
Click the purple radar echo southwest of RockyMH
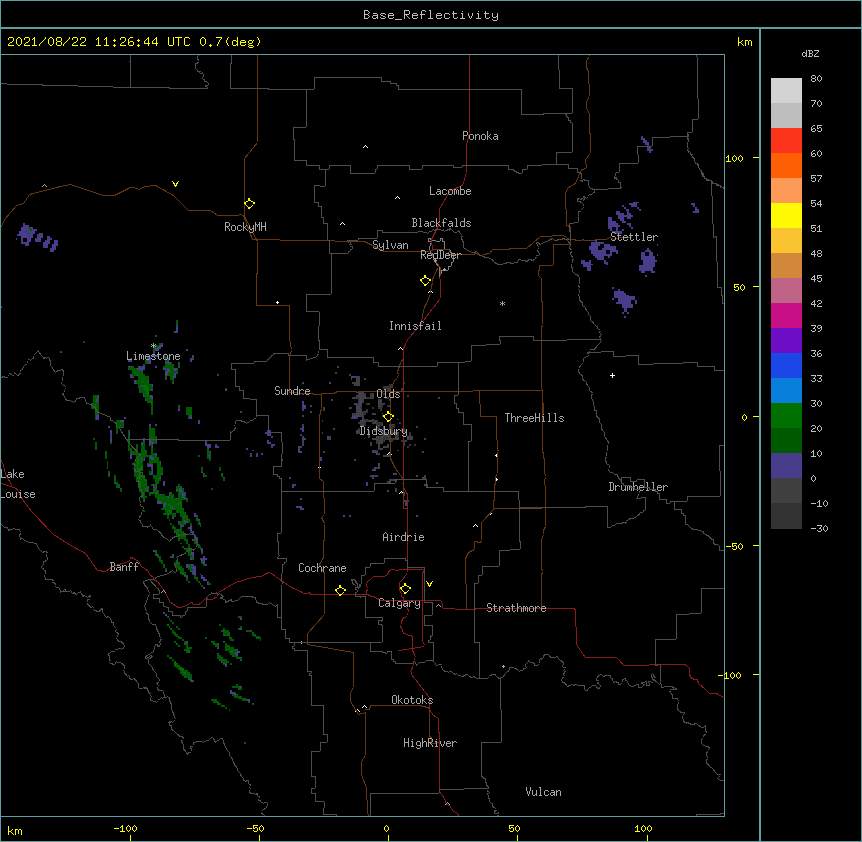point(37,236)
